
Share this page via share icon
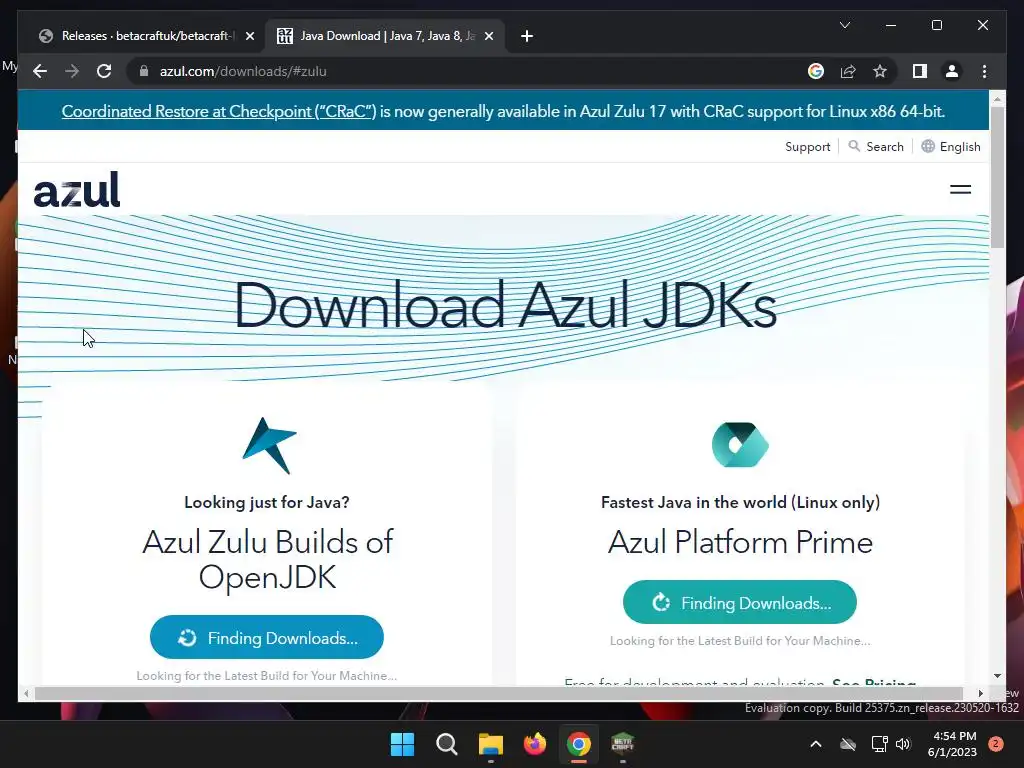(848, 71)
